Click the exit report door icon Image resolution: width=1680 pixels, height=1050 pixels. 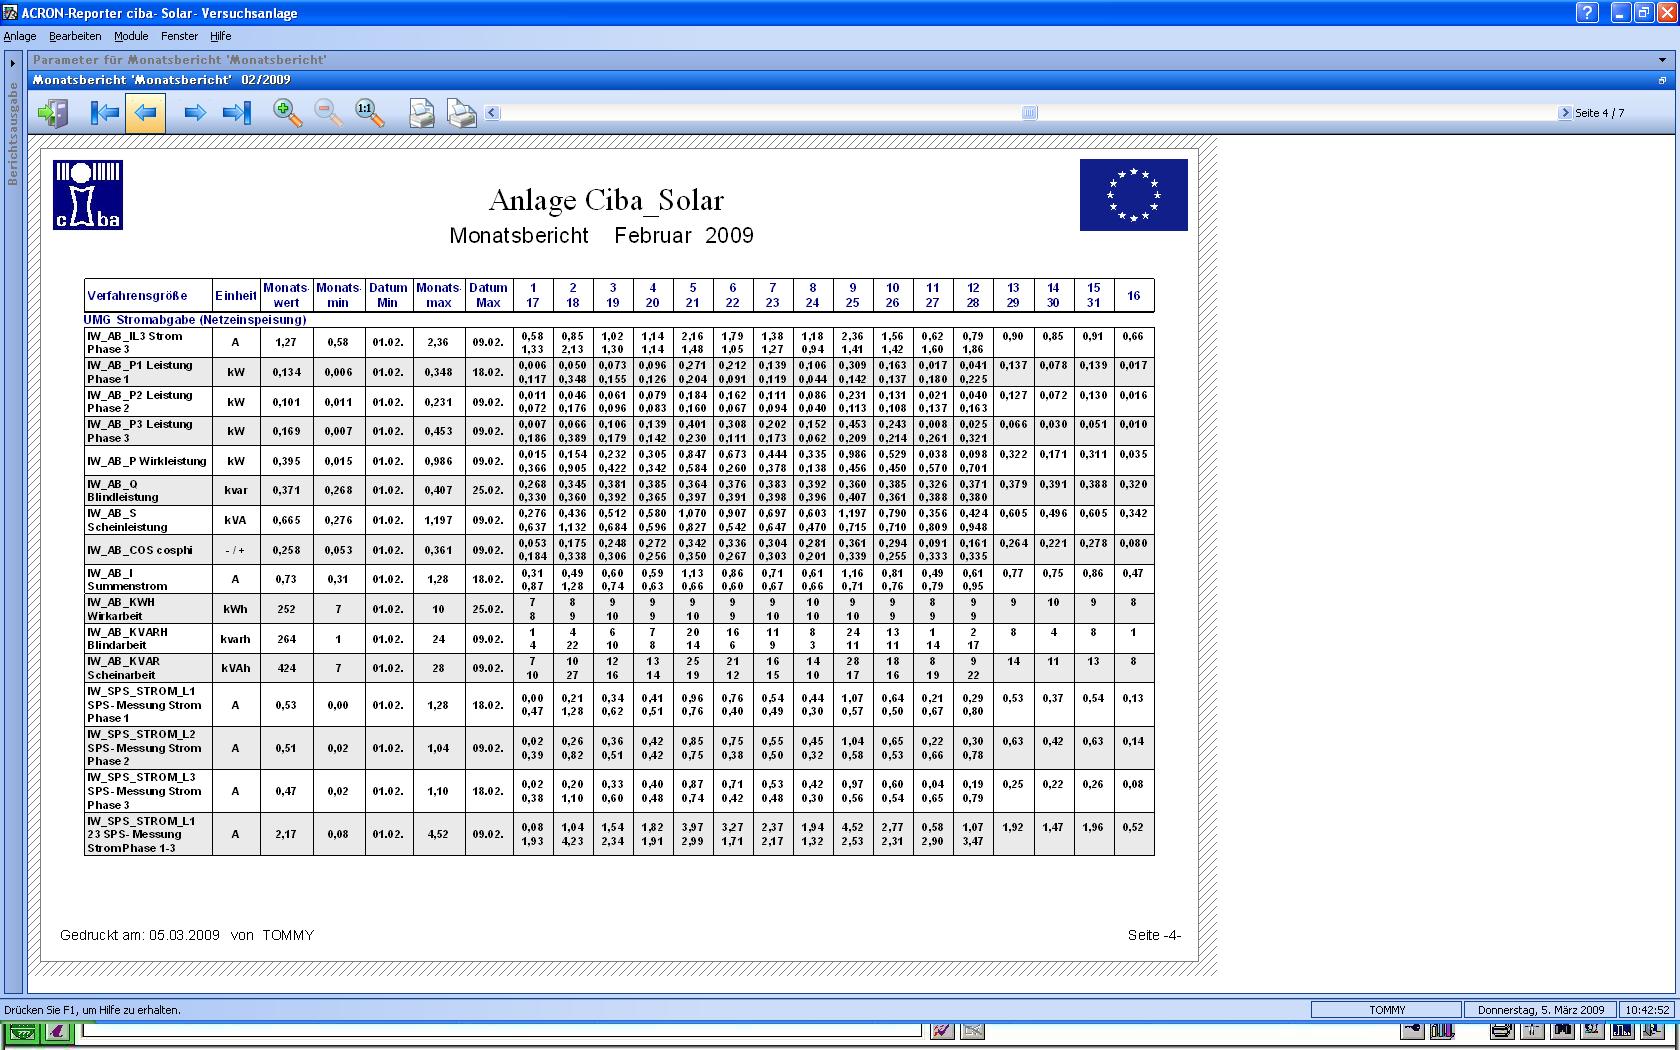(53, 113)
